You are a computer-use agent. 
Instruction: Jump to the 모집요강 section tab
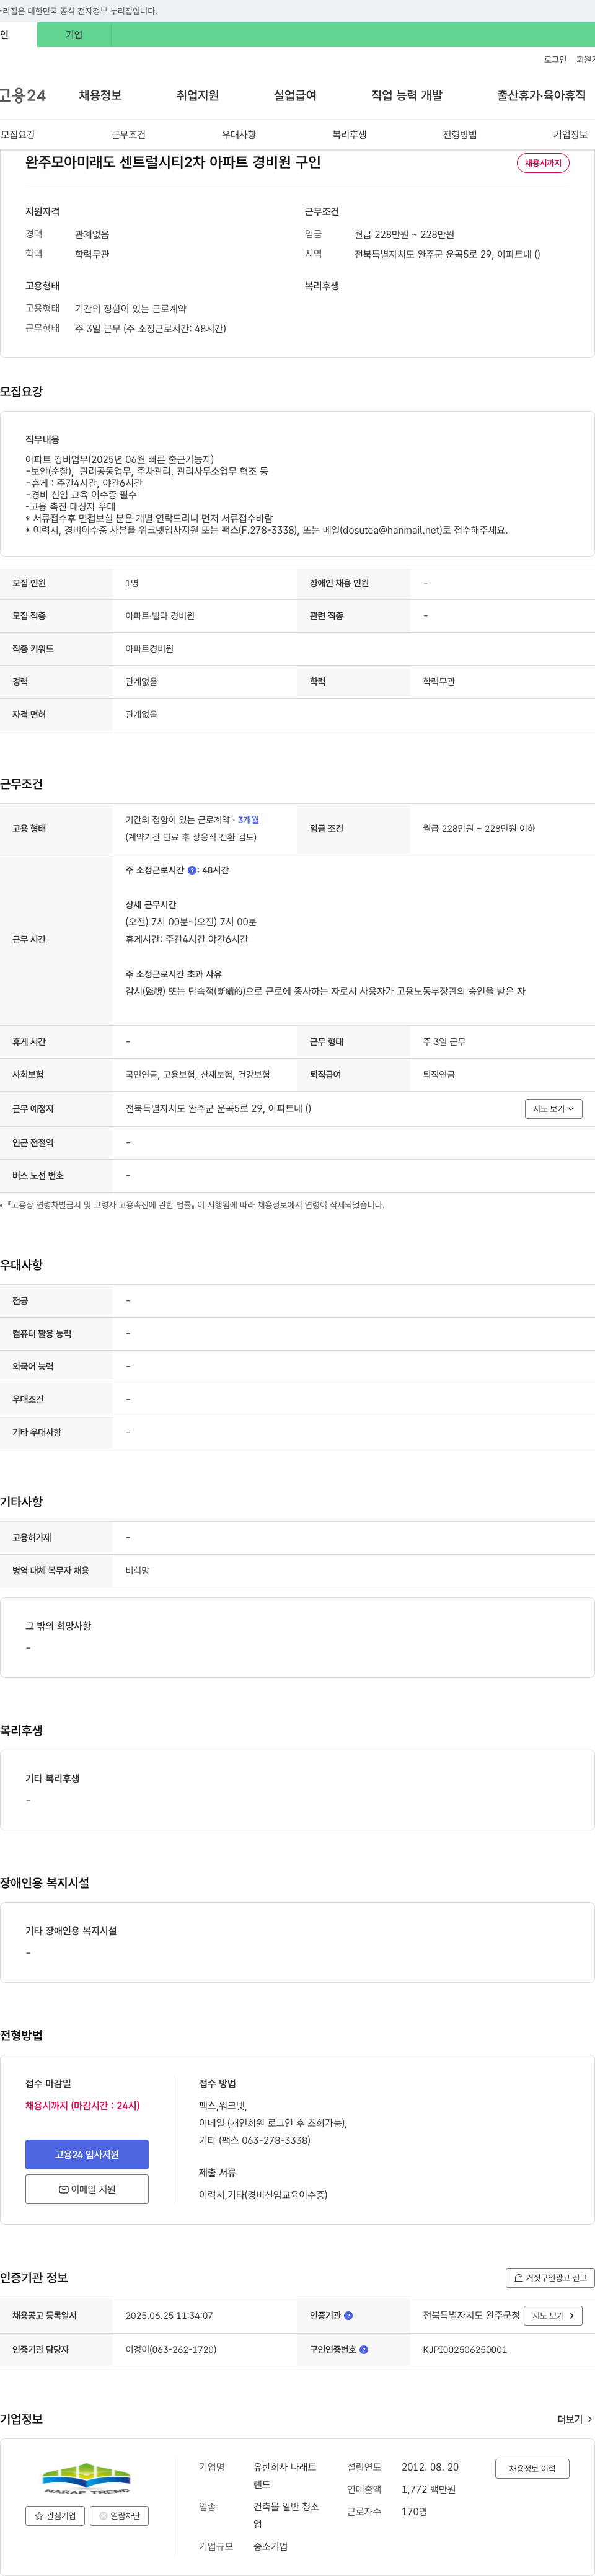tap(18, 134)
